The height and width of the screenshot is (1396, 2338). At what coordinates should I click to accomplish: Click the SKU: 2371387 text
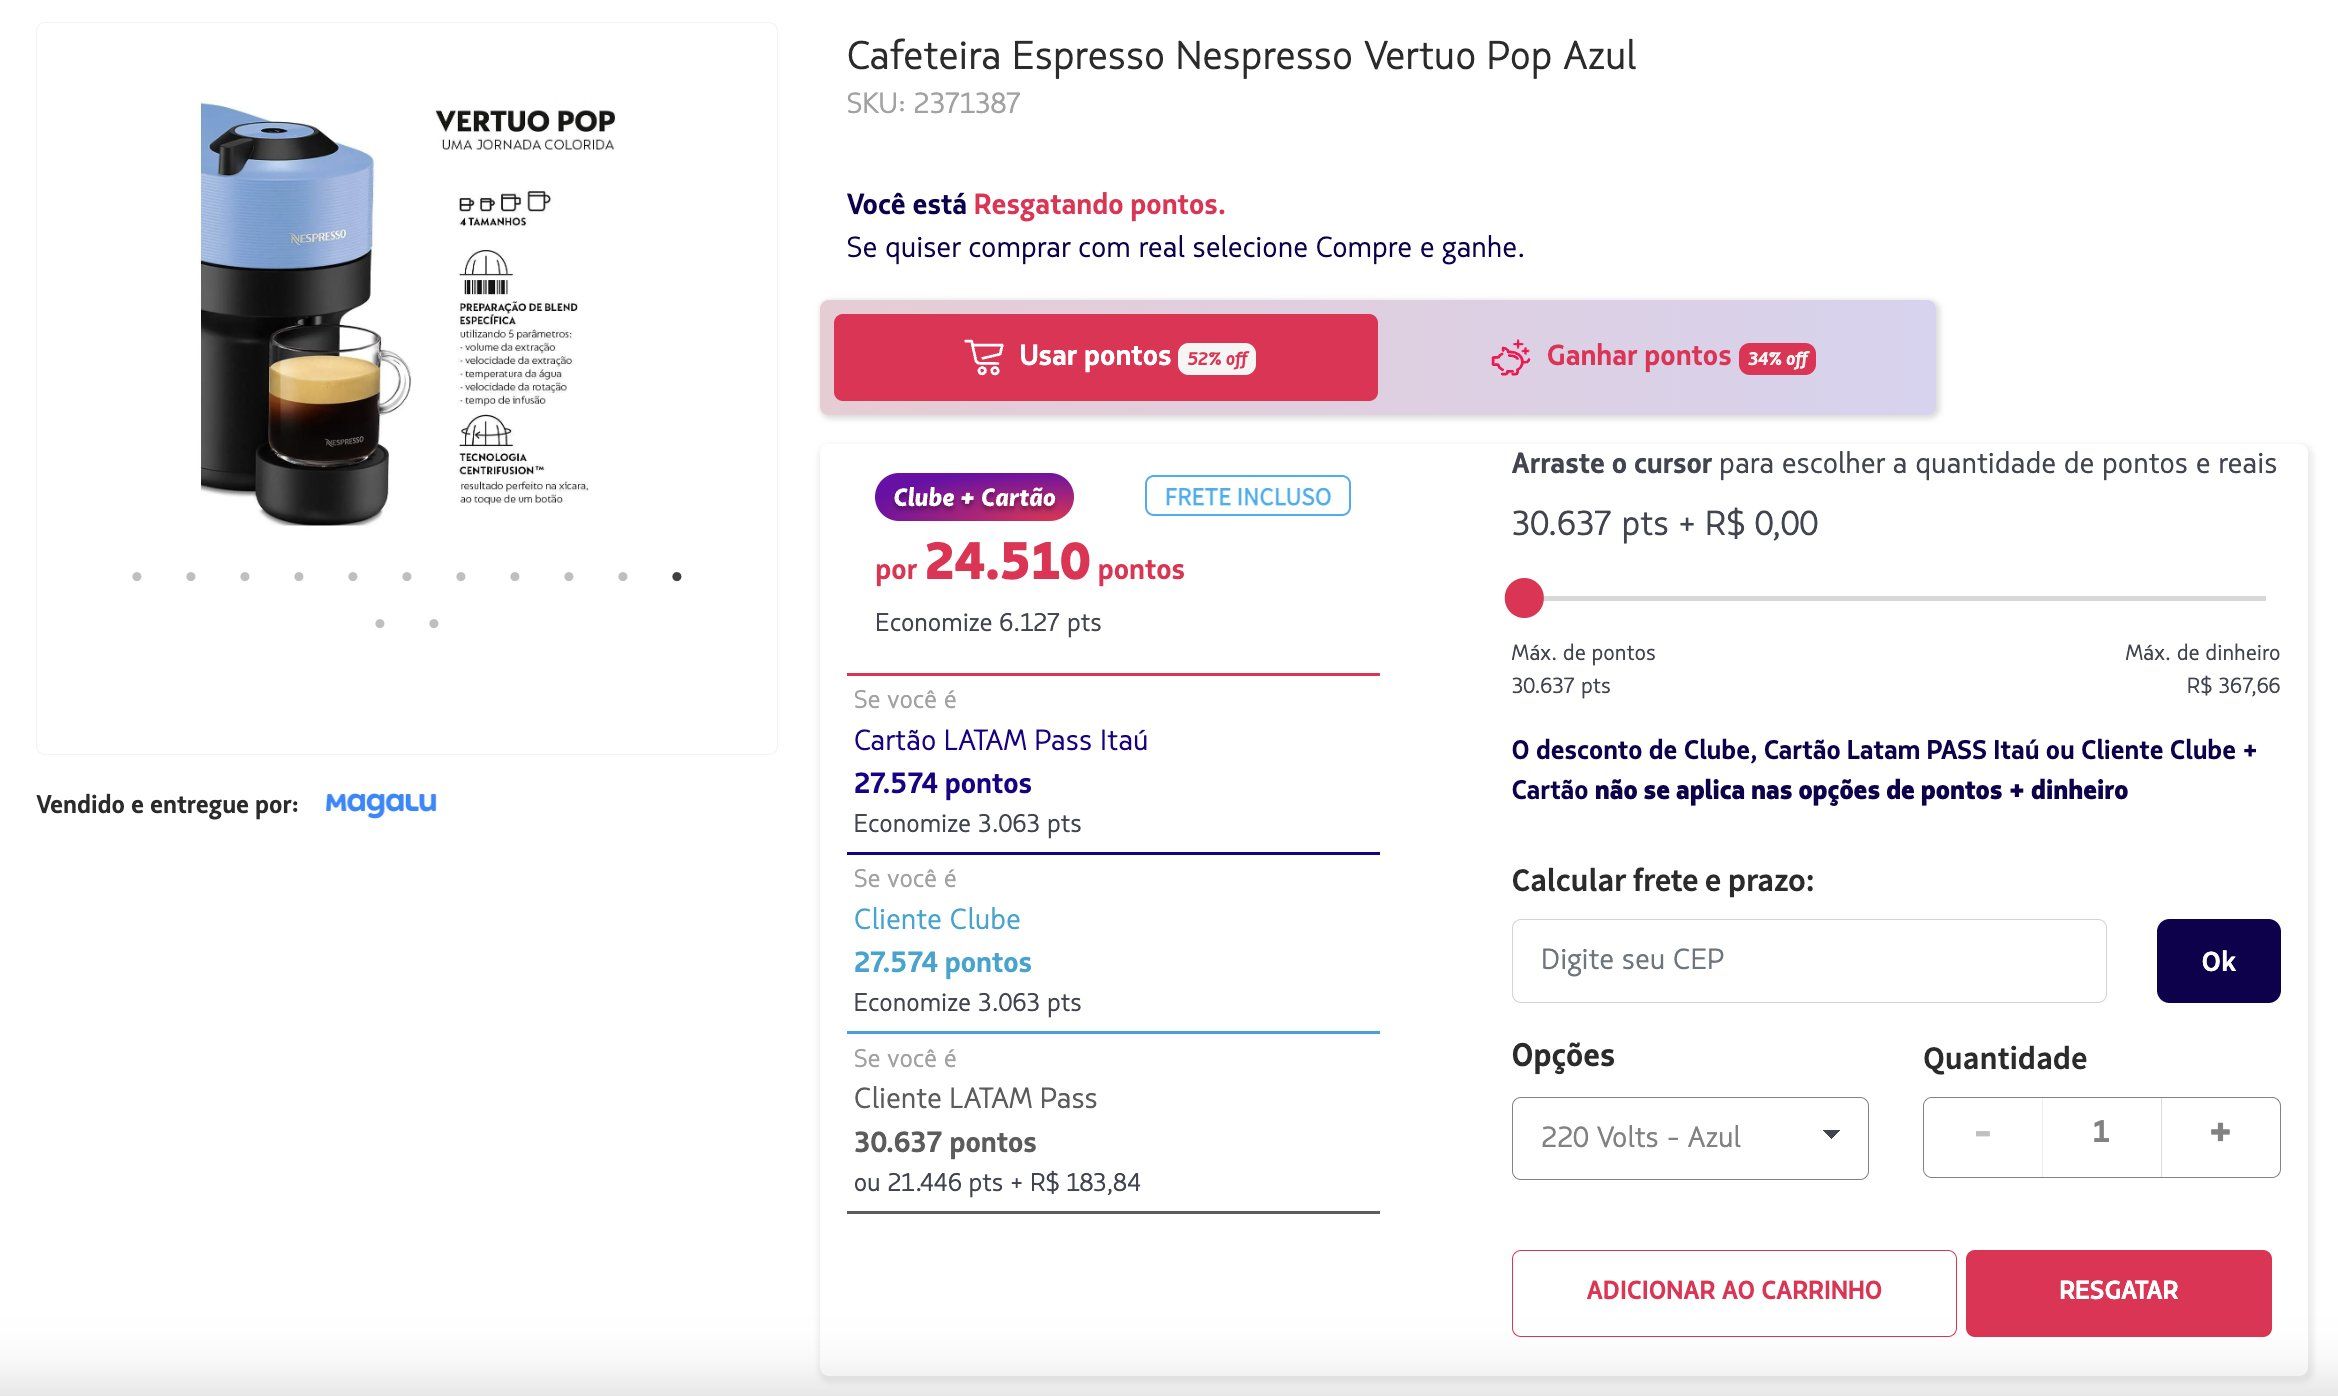(933, 103)
